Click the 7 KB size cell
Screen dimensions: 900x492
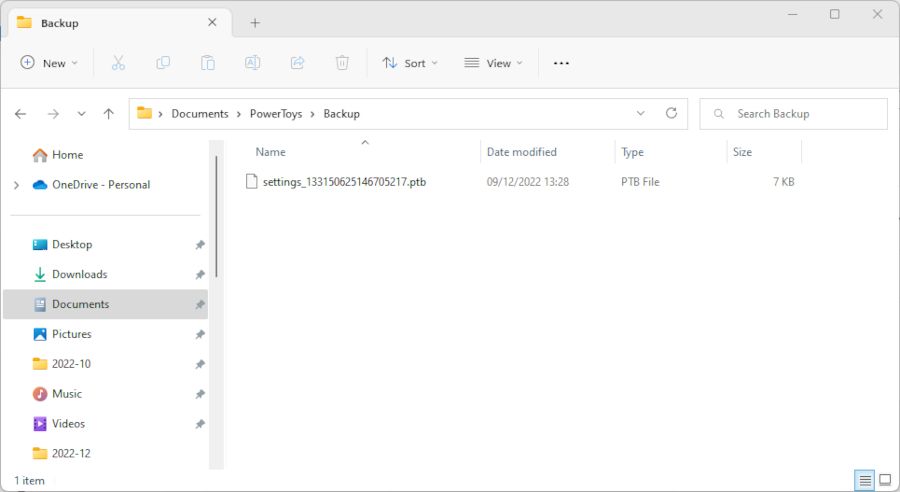click(x=783, y=182)
